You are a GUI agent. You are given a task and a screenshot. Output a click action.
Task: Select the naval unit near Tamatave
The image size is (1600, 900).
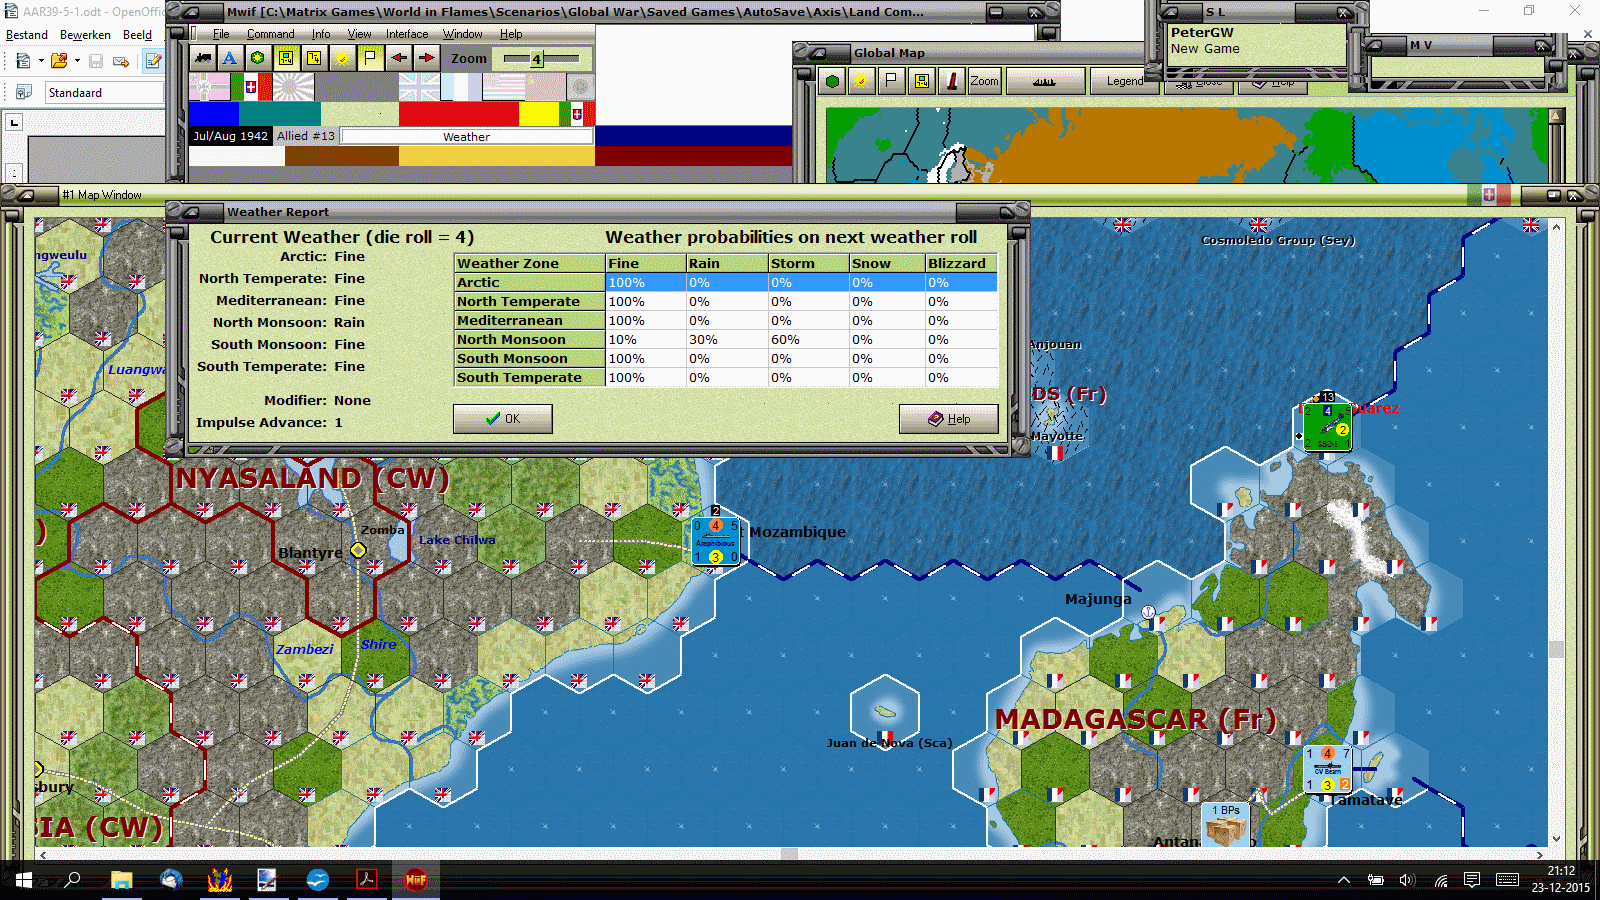click(x=1328, y=769)
